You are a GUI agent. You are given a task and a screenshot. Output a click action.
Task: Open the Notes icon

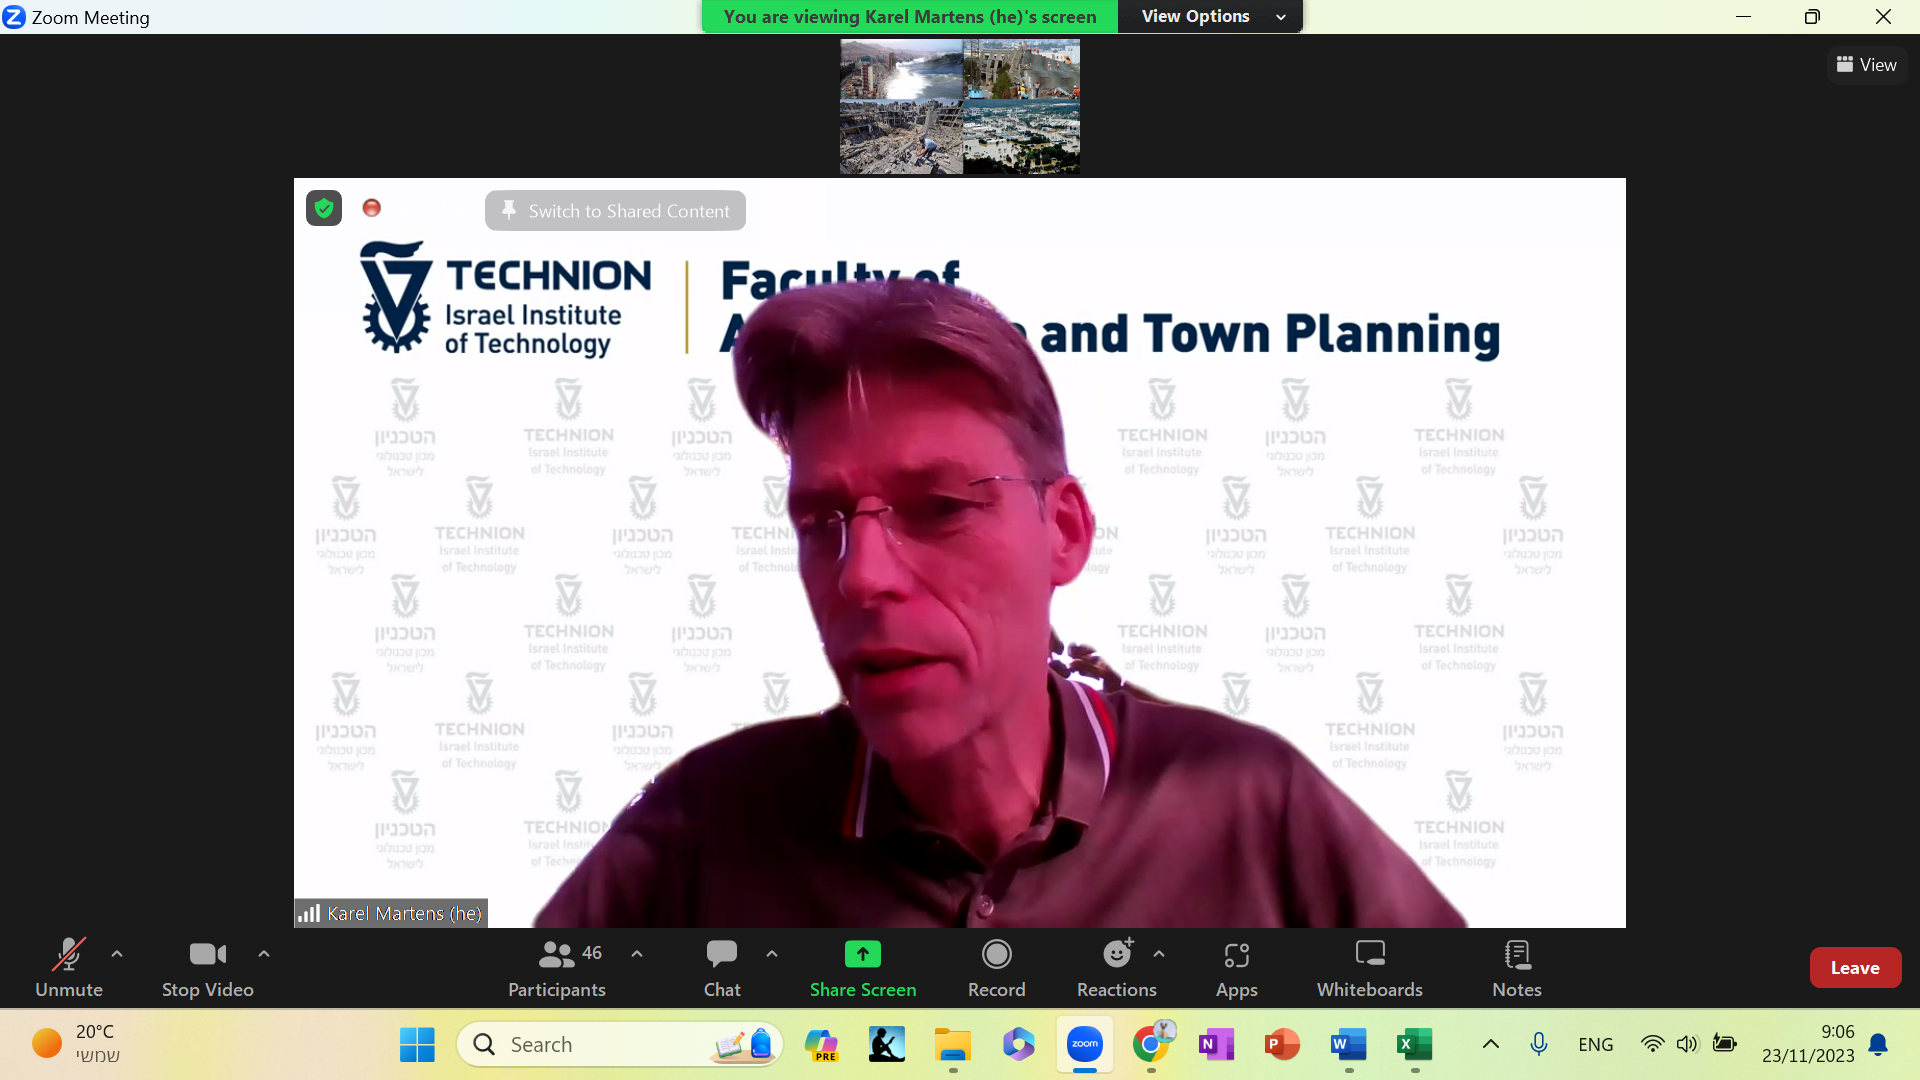(x=1516, y=955)
